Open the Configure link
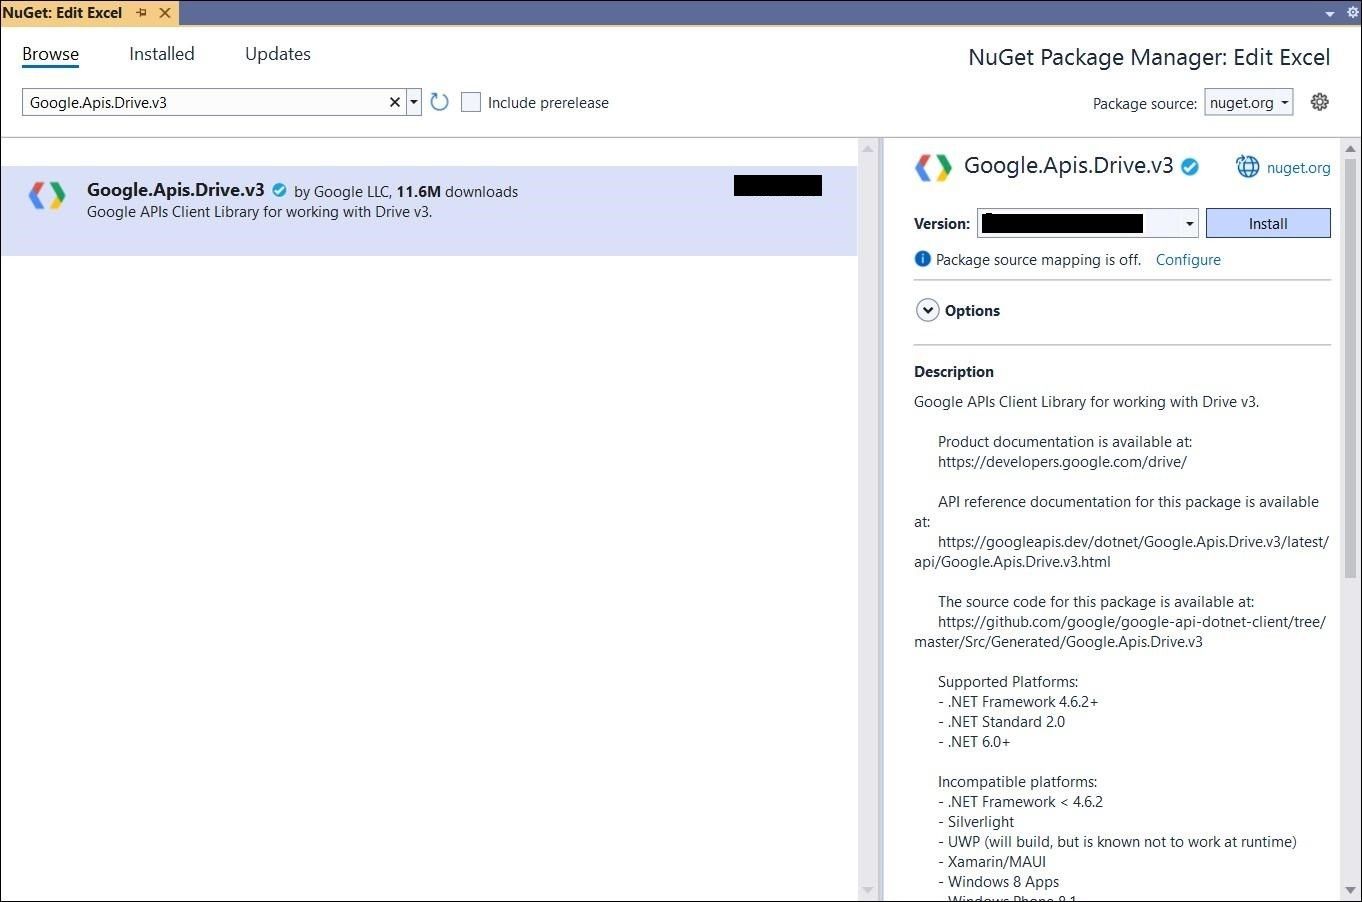Viewport: 1362px width, 902px height. [1187, 260]
